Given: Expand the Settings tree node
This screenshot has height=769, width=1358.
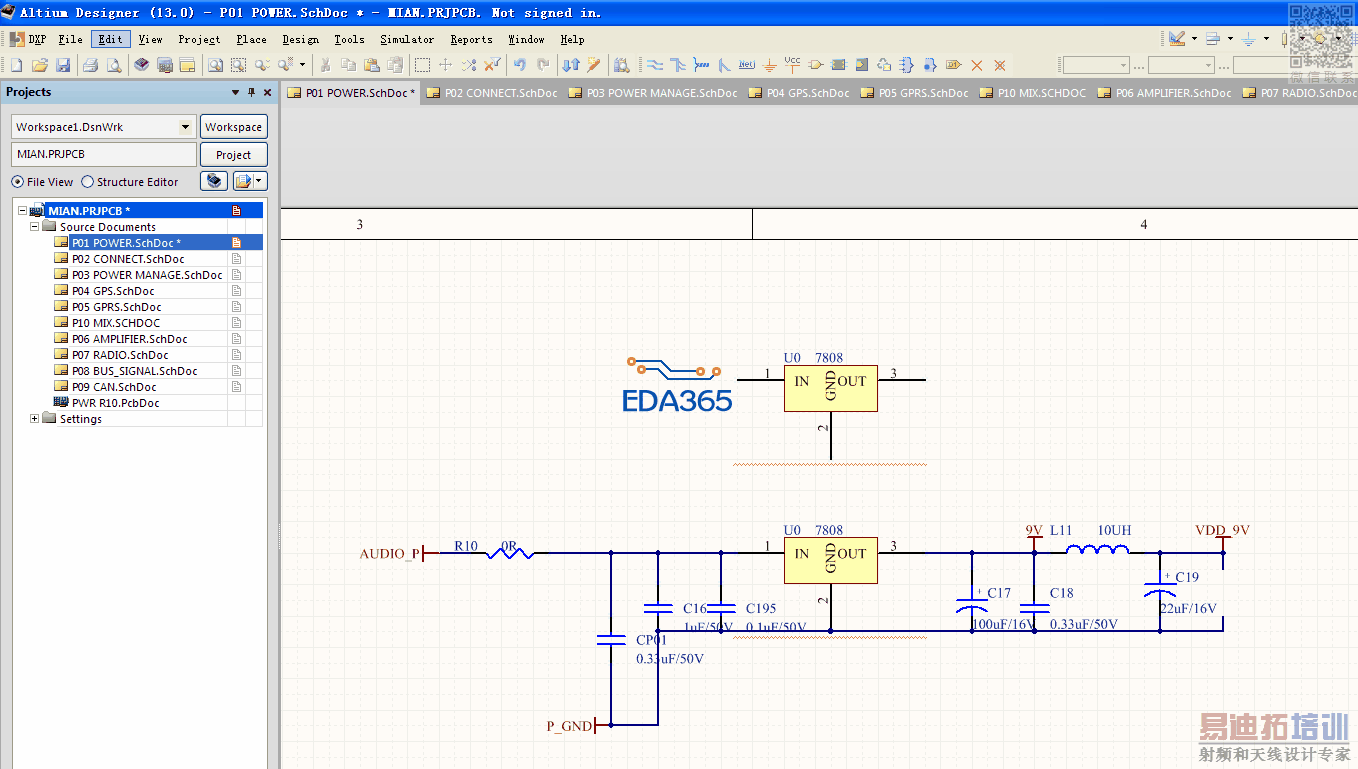Looking at the screenshot, I should [x=34, y=419].
